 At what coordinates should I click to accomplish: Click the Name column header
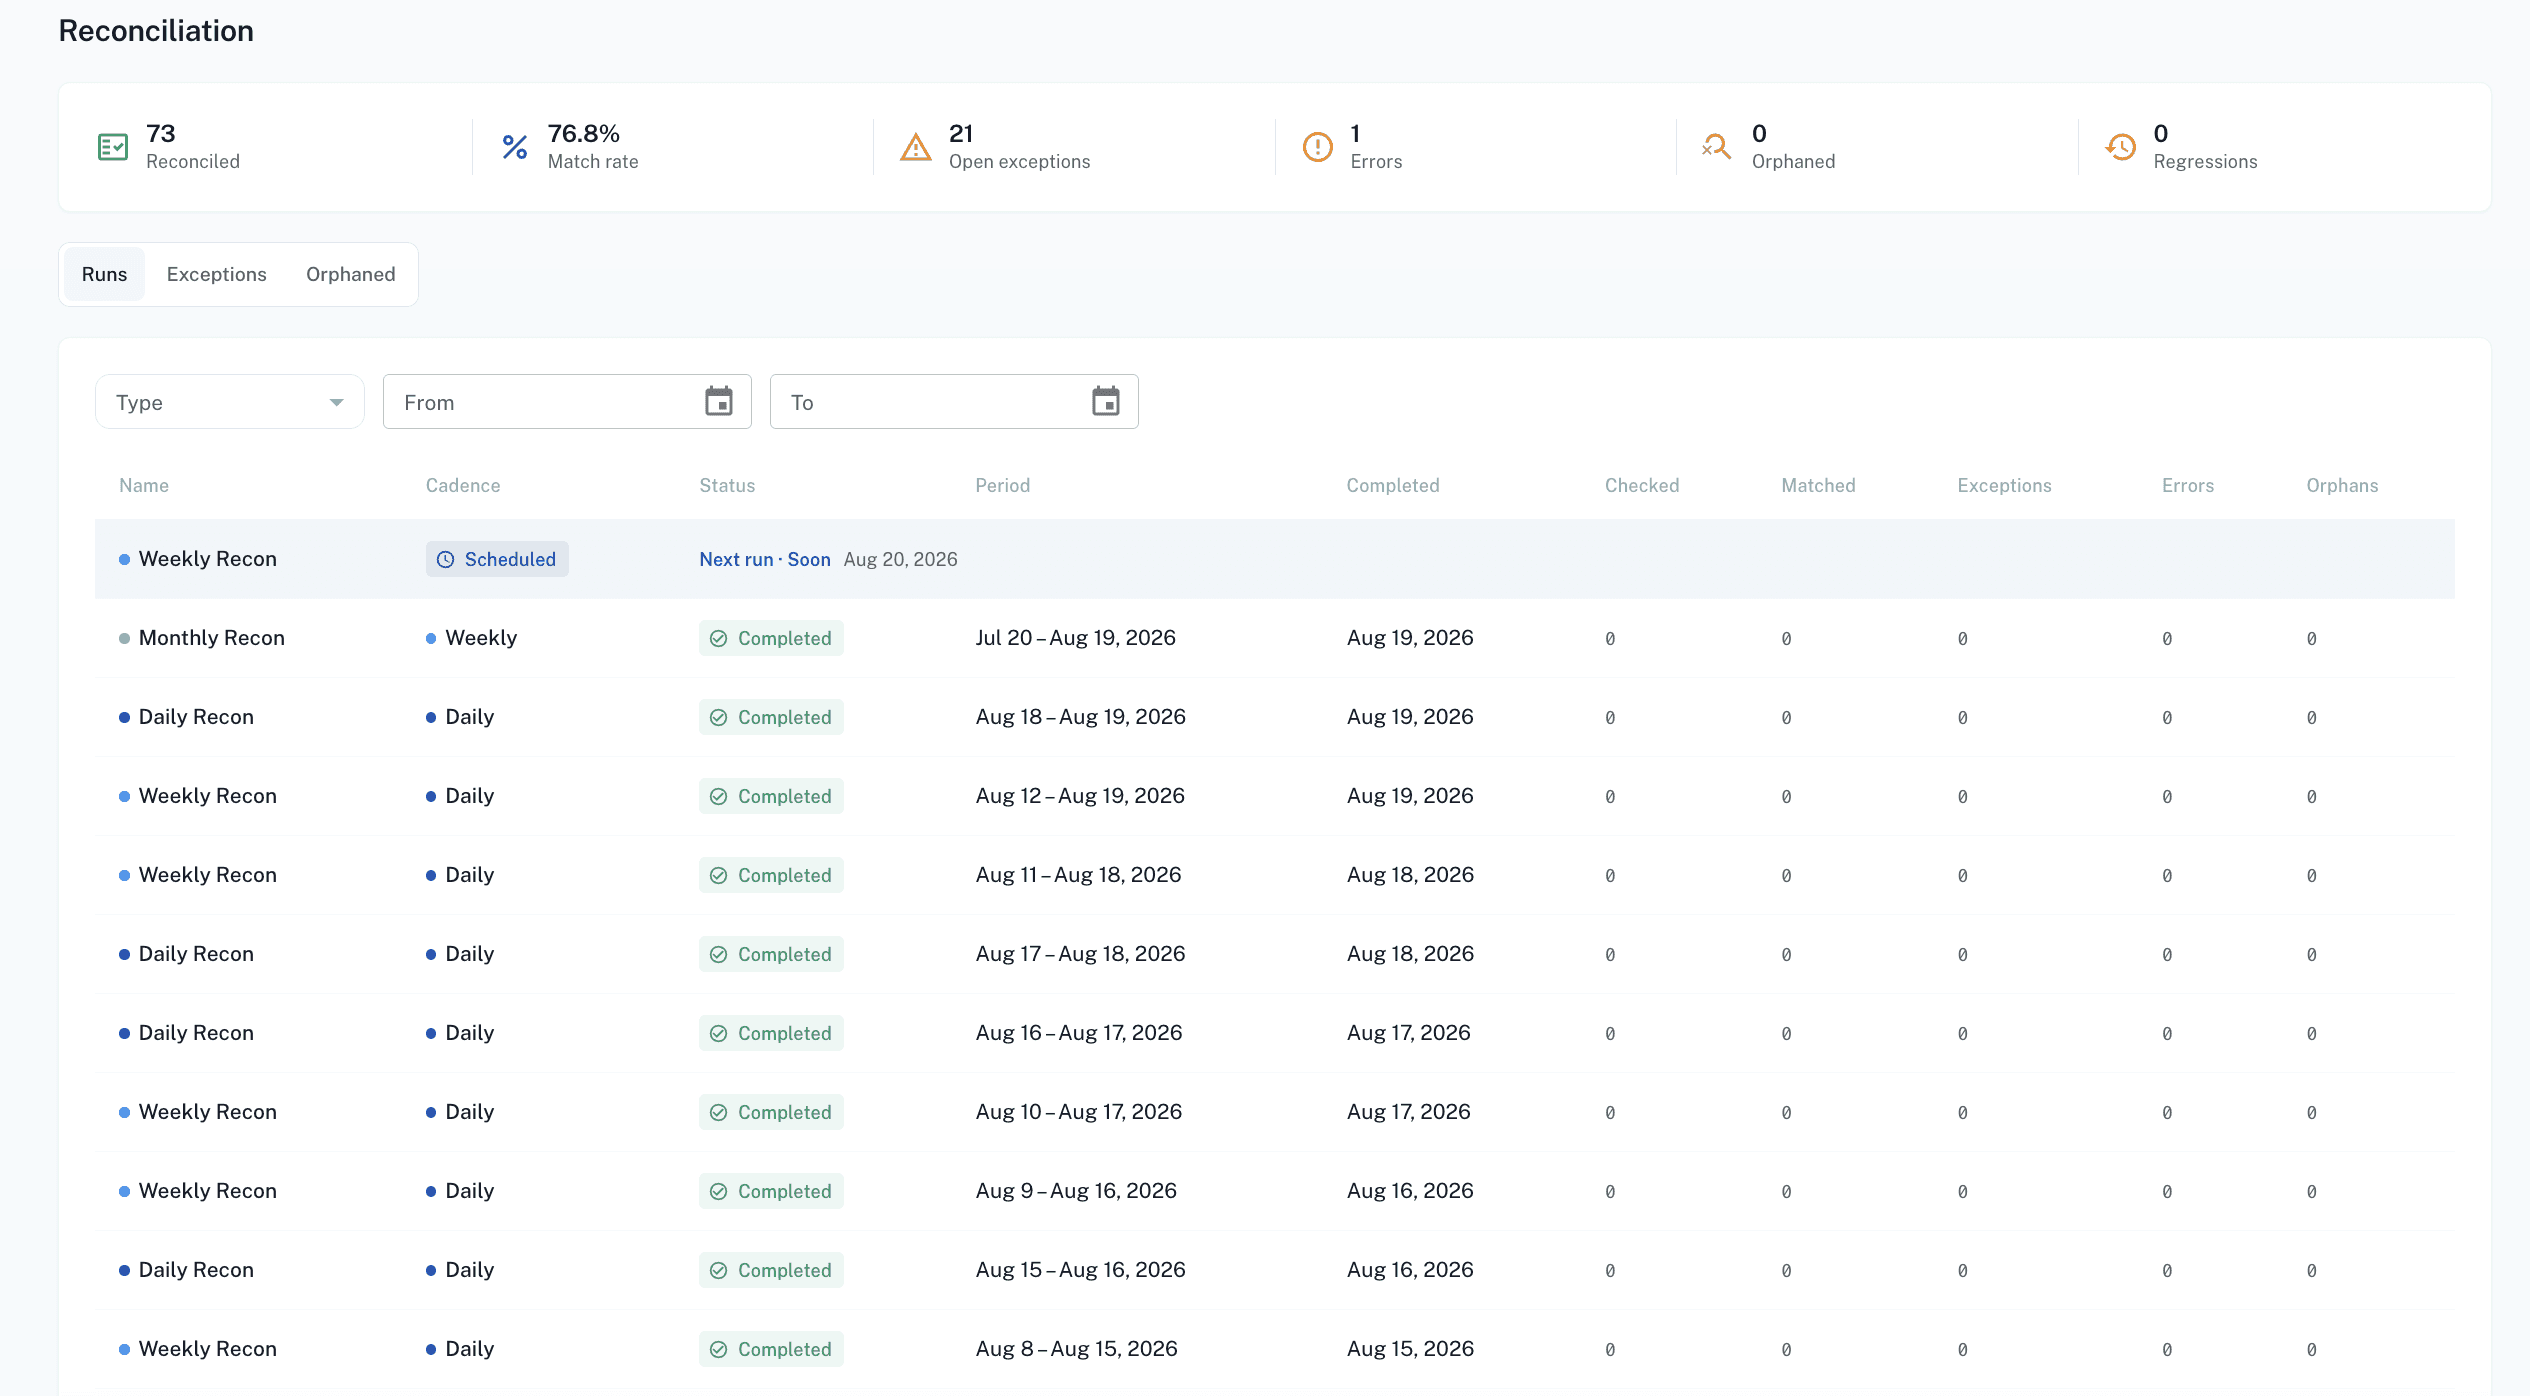tap(144, 486)
